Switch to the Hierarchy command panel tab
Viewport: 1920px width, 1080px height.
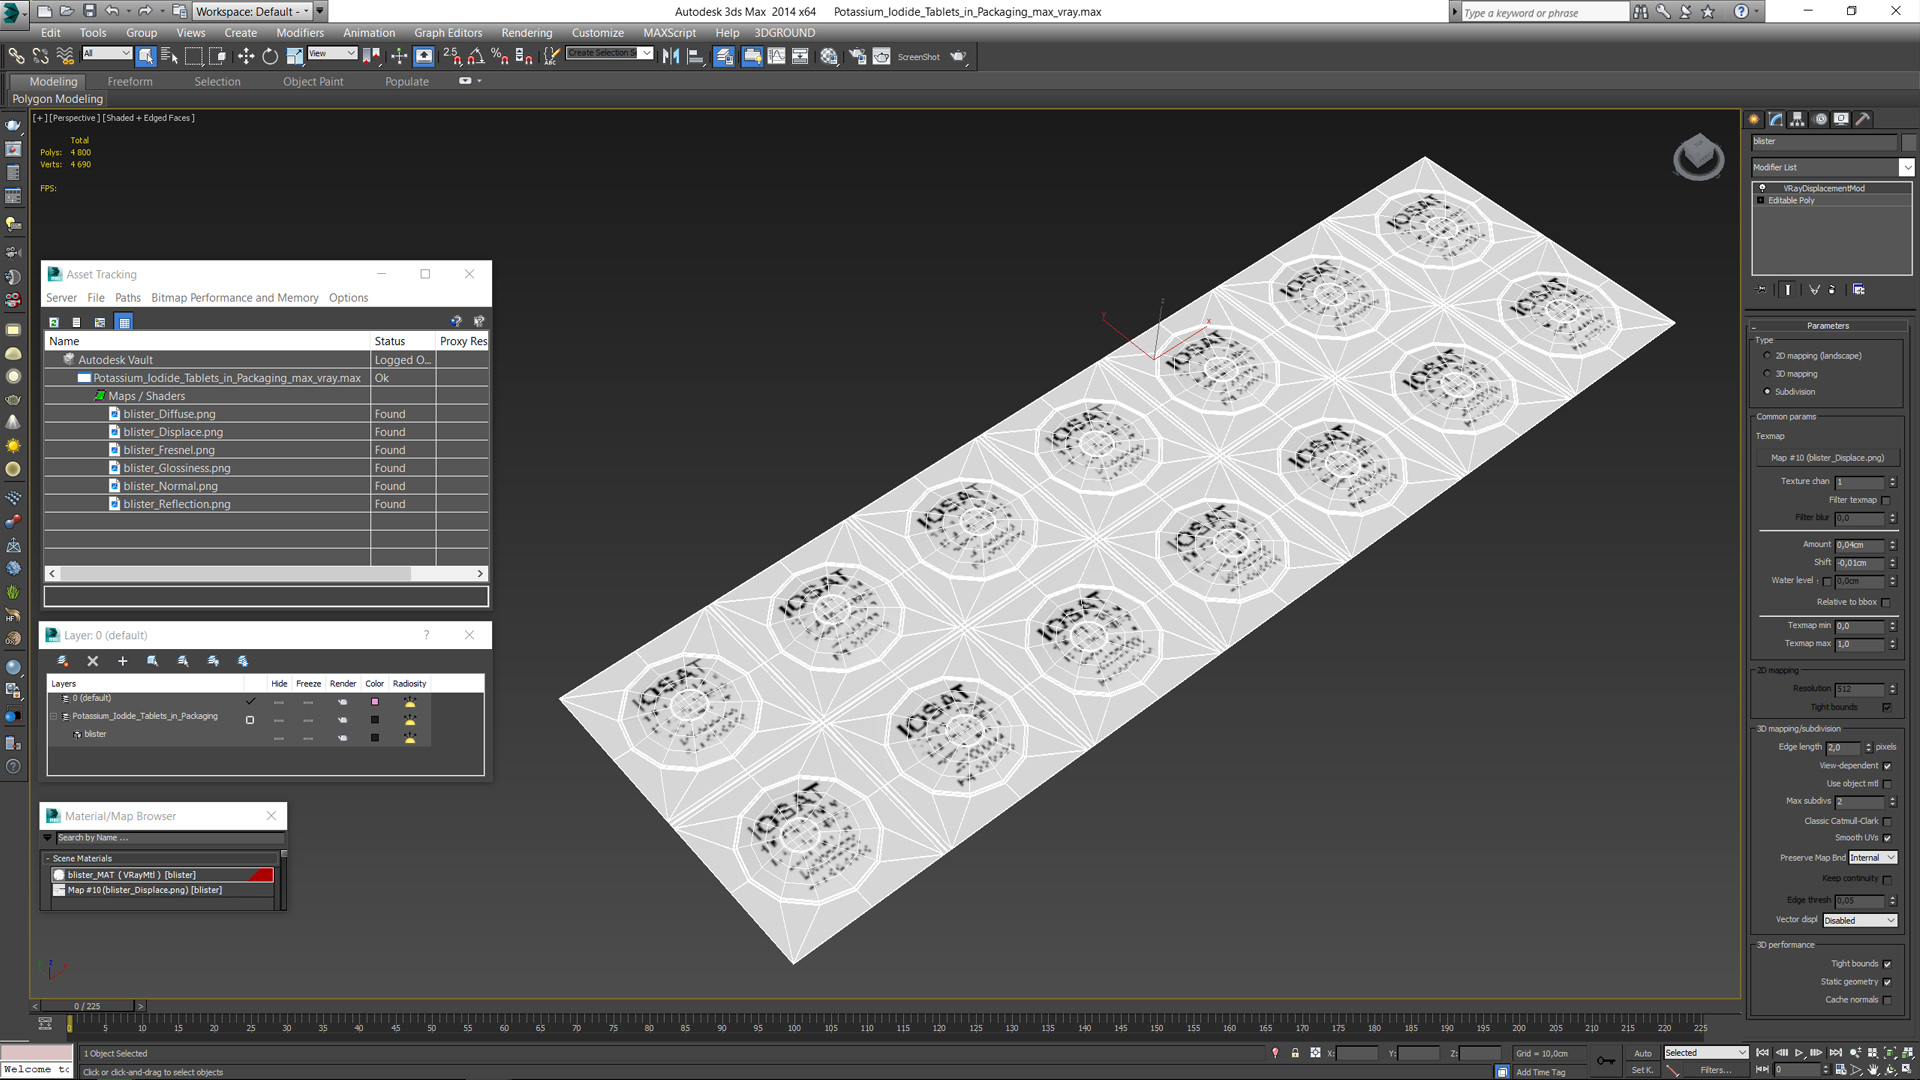pyautogui.click(x=1797, y=119)
